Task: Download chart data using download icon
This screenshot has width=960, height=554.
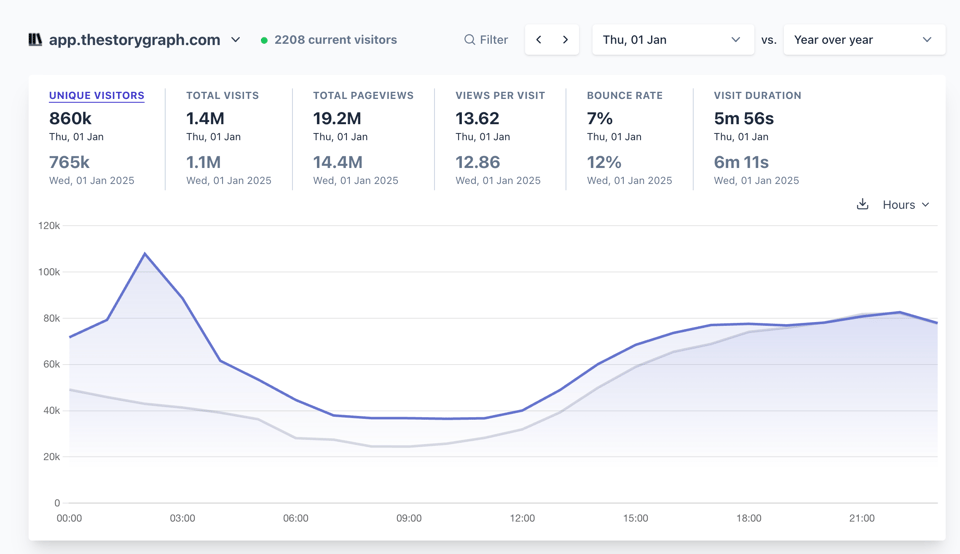Action: [862, 204]
